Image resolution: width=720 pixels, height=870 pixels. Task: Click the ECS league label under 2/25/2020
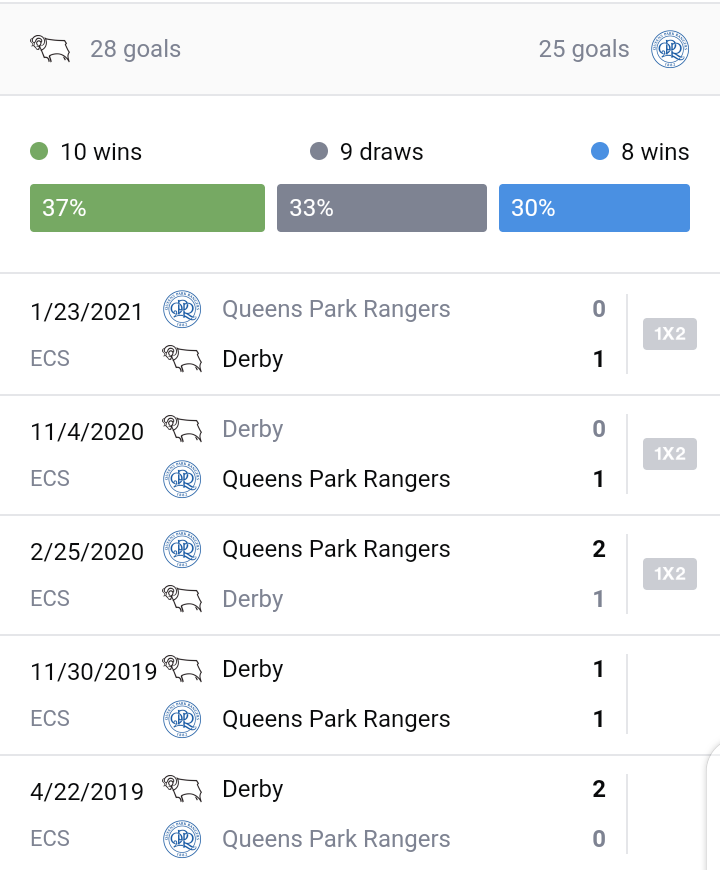coord(50,599)
